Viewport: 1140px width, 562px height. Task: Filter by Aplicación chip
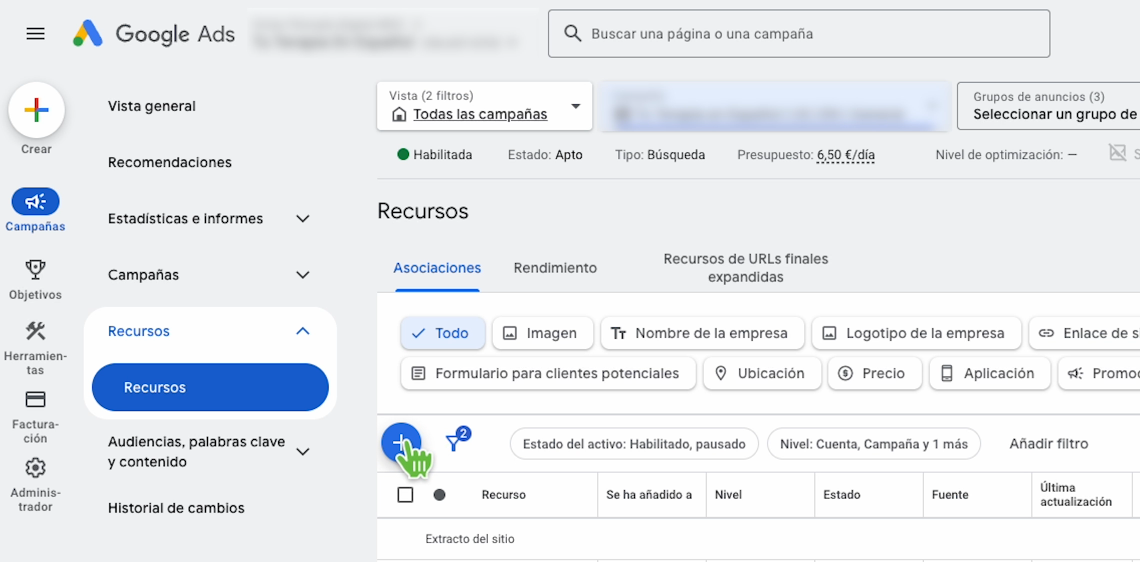pos(990,374)
